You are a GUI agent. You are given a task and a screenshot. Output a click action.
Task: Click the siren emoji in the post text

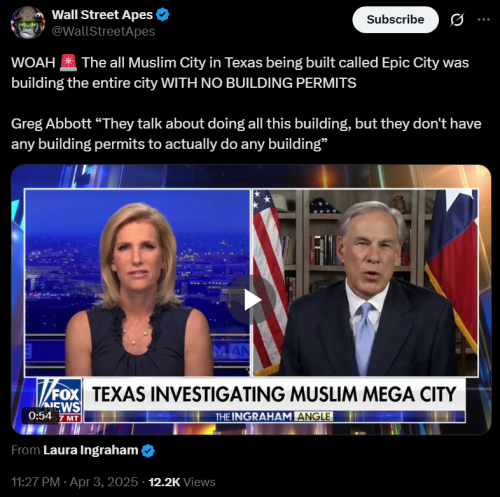point(68,63)
